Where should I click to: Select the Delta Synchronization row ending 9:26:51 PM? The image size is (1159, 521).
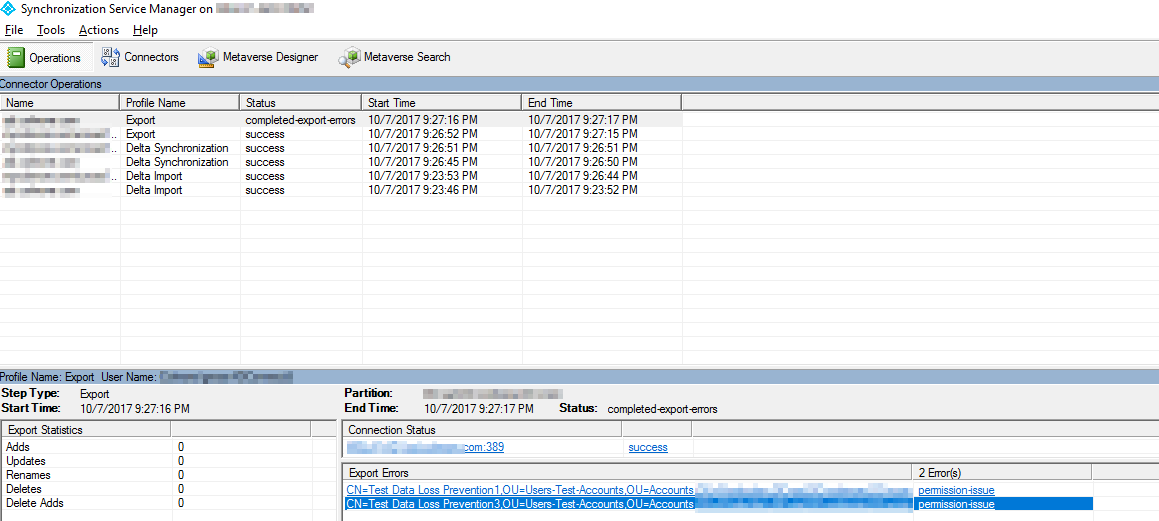click(x=177, y=148)
